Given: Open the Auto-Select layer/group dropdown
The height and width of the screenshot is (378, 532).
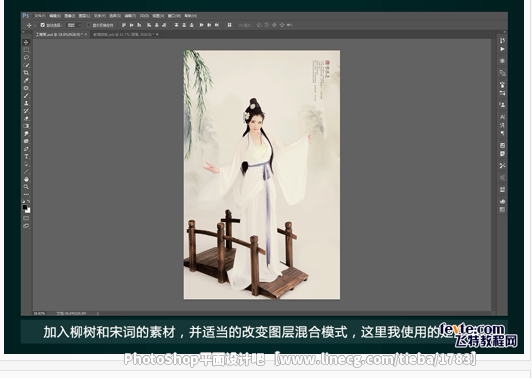Looking at the screenshot, I should tap(74, 25).
